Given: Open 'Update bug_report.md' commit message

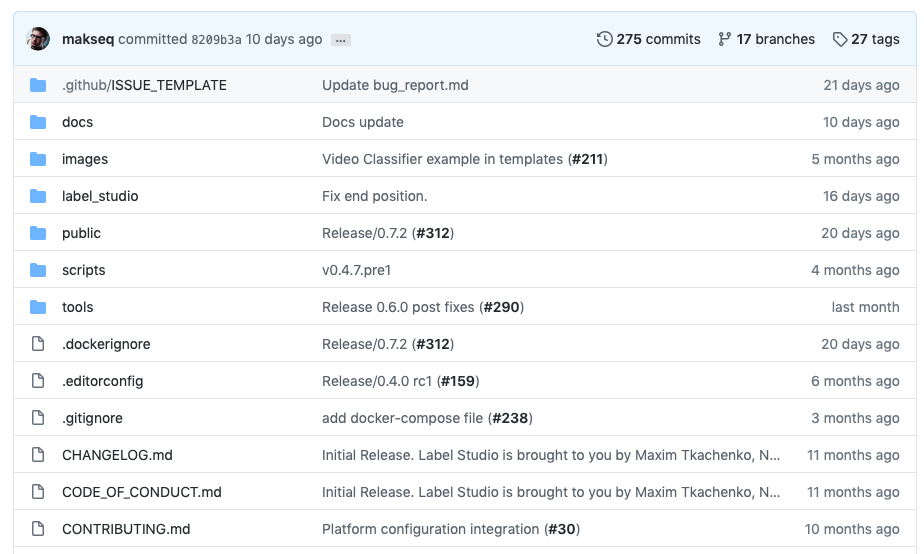Looking at the screenshot, I should pos(395,85).
